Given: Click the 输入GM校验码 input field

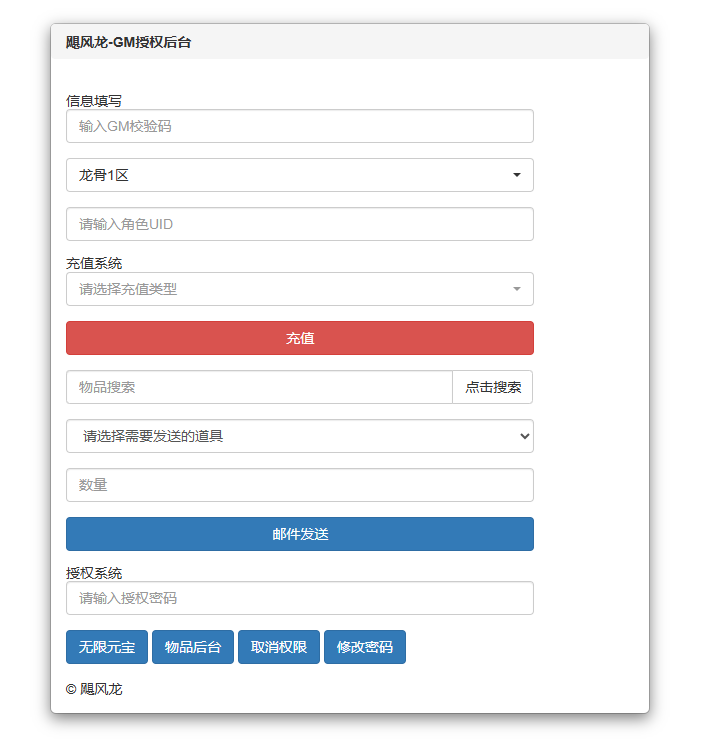Looking at the screenshot, I should pos(300,126).
